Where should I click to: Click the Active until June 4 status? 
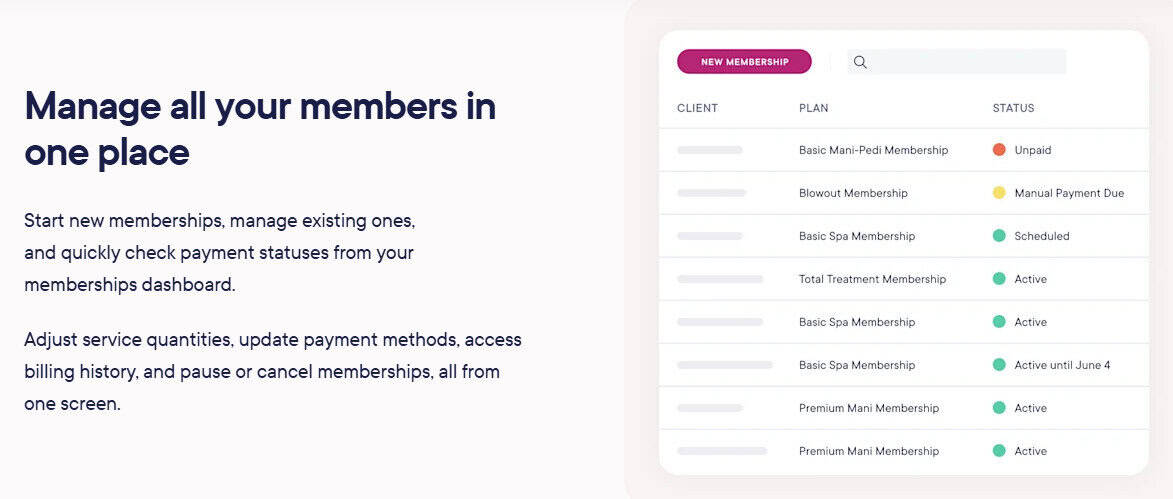[1062, 365]
